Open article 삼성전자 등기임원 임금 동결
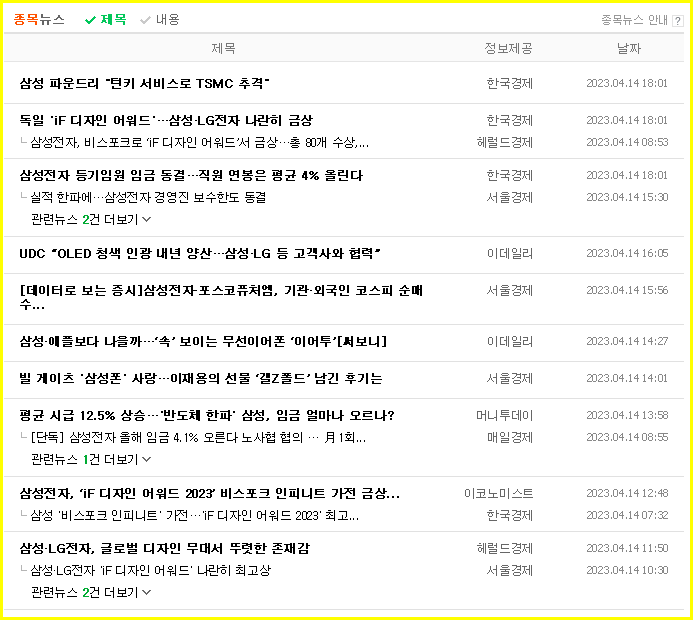This screenshot has height=620, width=693. [x=191, y=175]
